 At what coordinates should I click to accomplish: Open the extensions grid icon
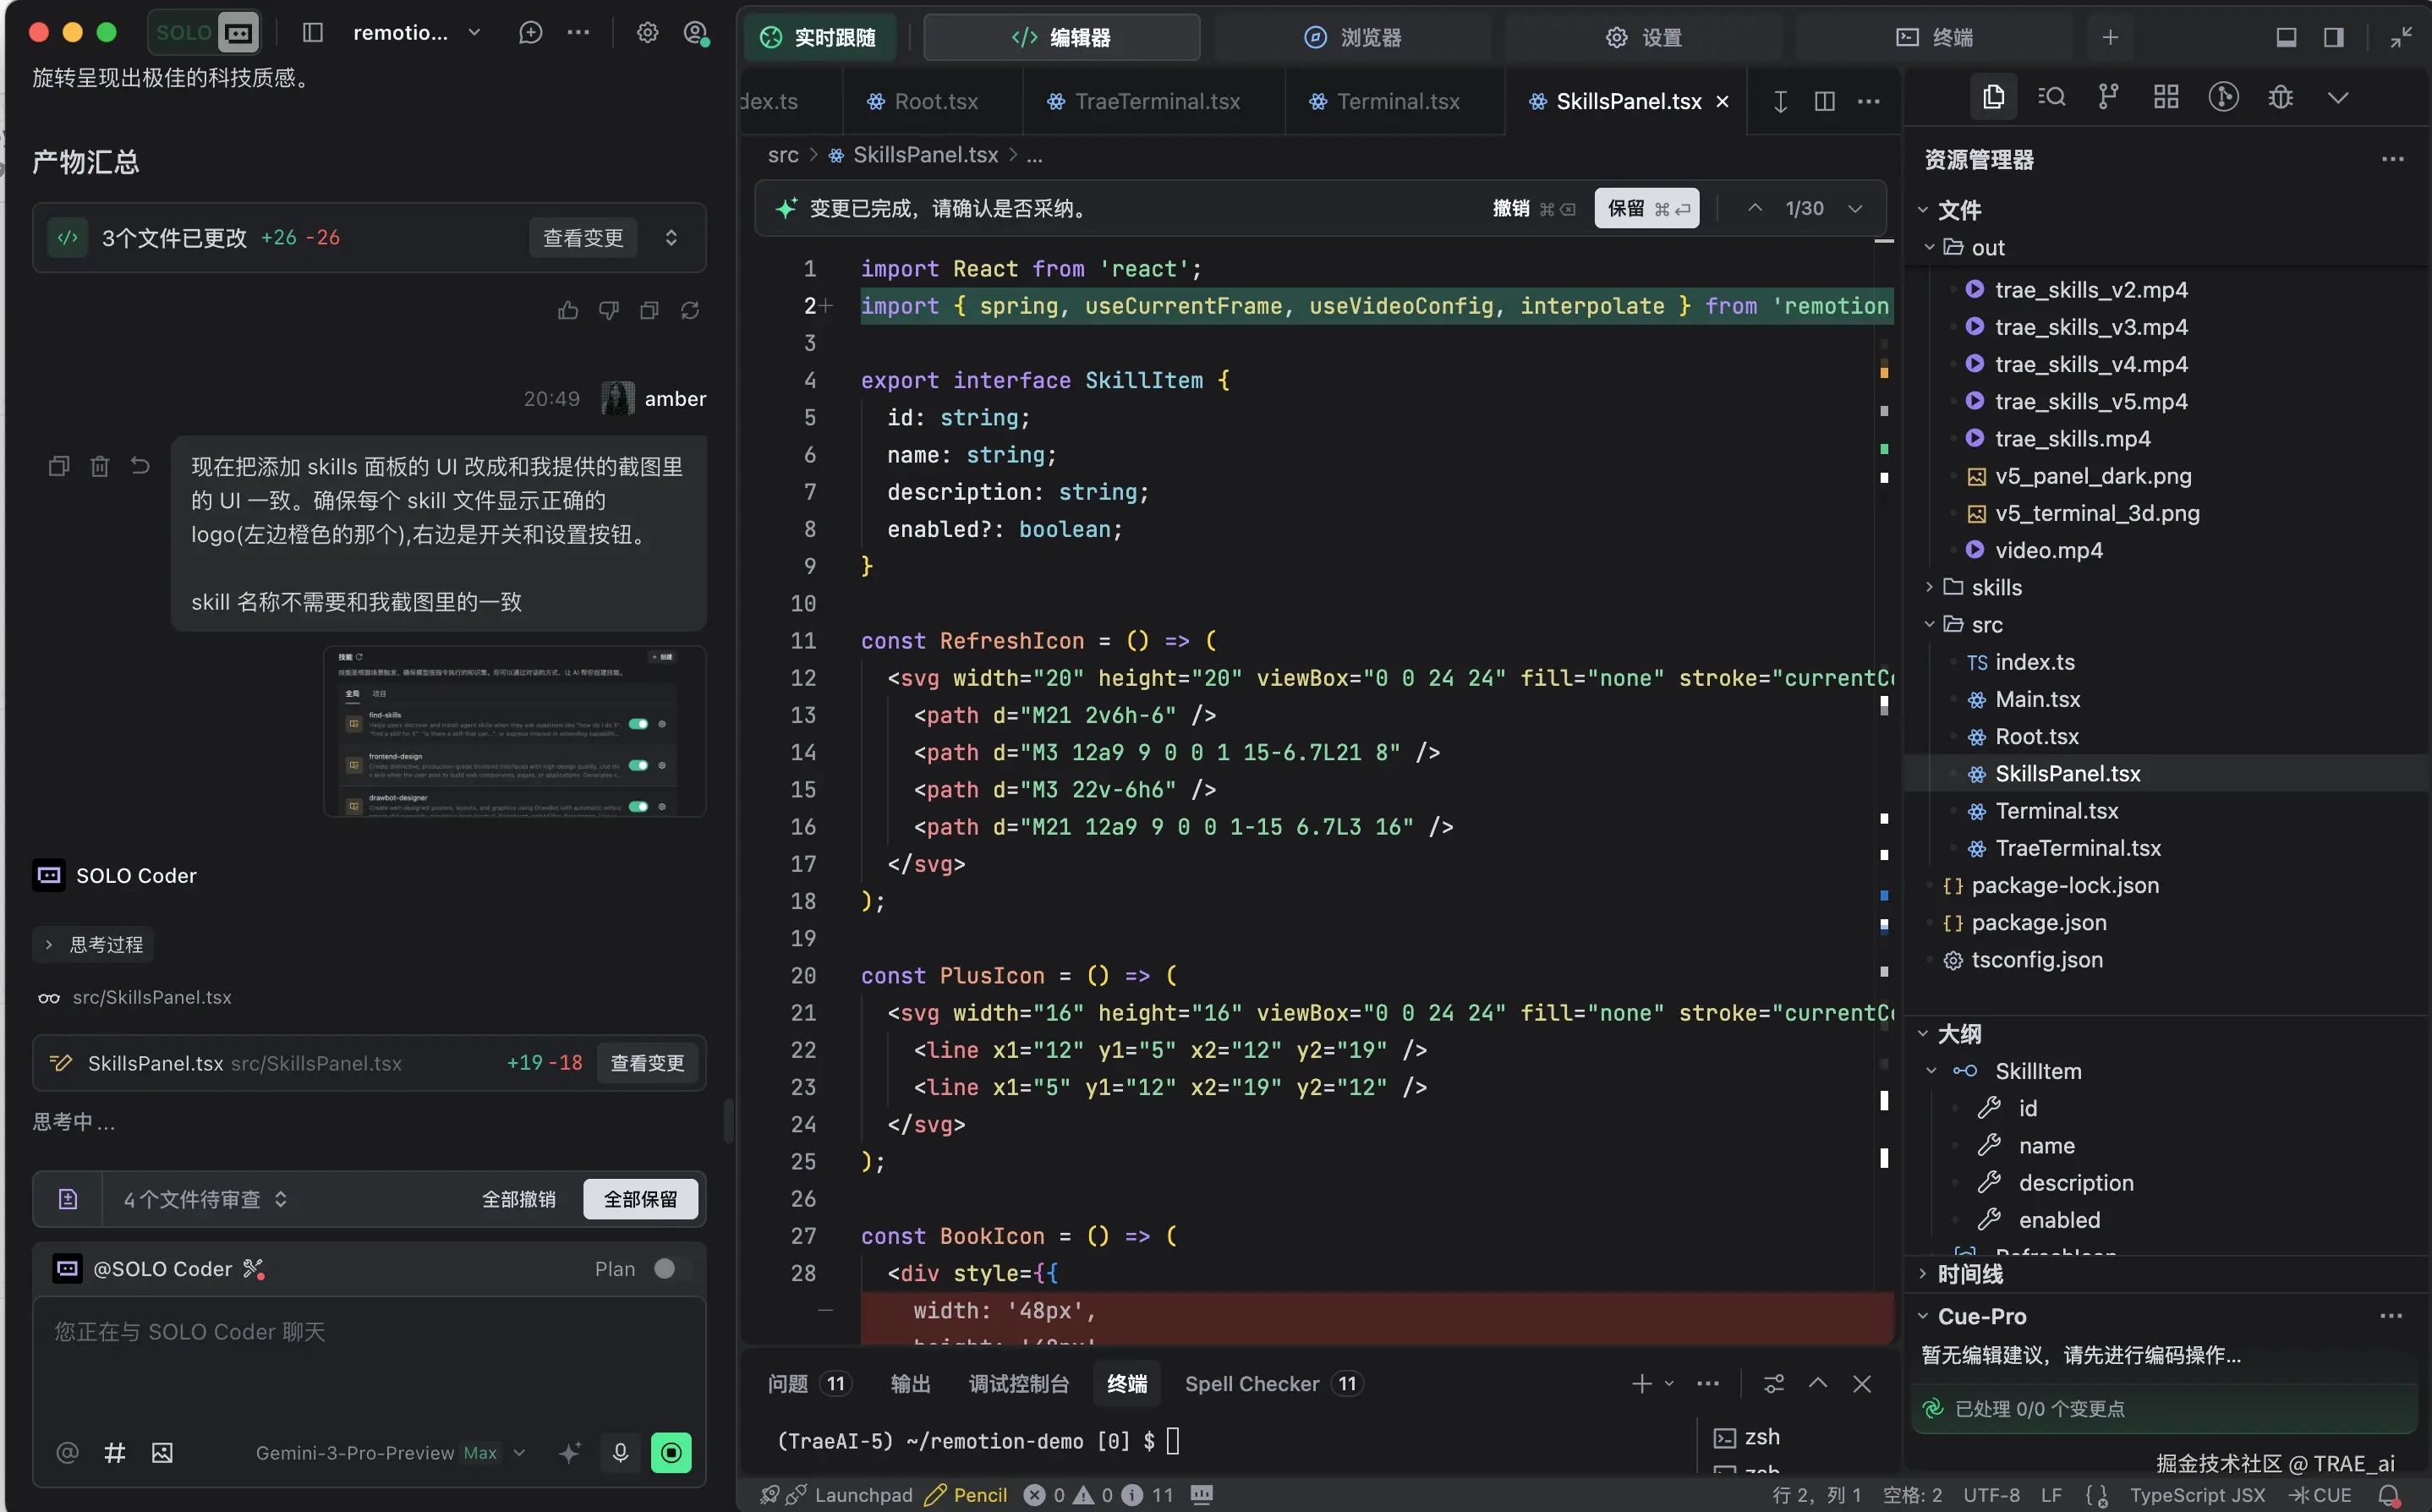[2166, 97]
